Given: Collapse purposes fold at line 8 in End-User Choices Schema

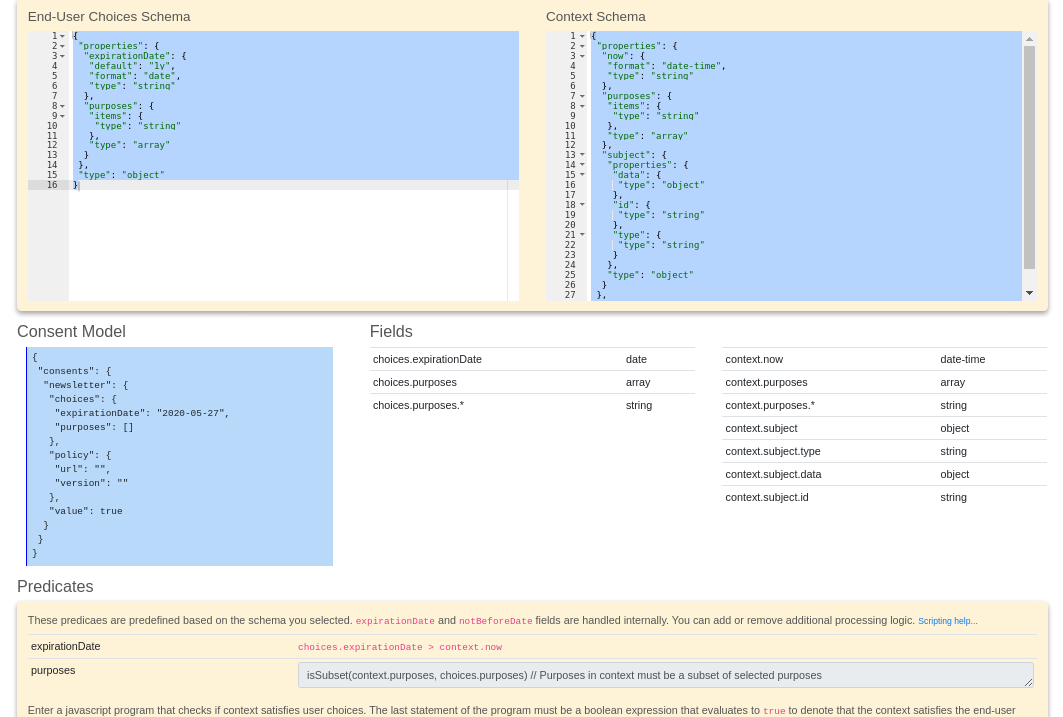Looking at the screenshot, I should pos(62,106).
